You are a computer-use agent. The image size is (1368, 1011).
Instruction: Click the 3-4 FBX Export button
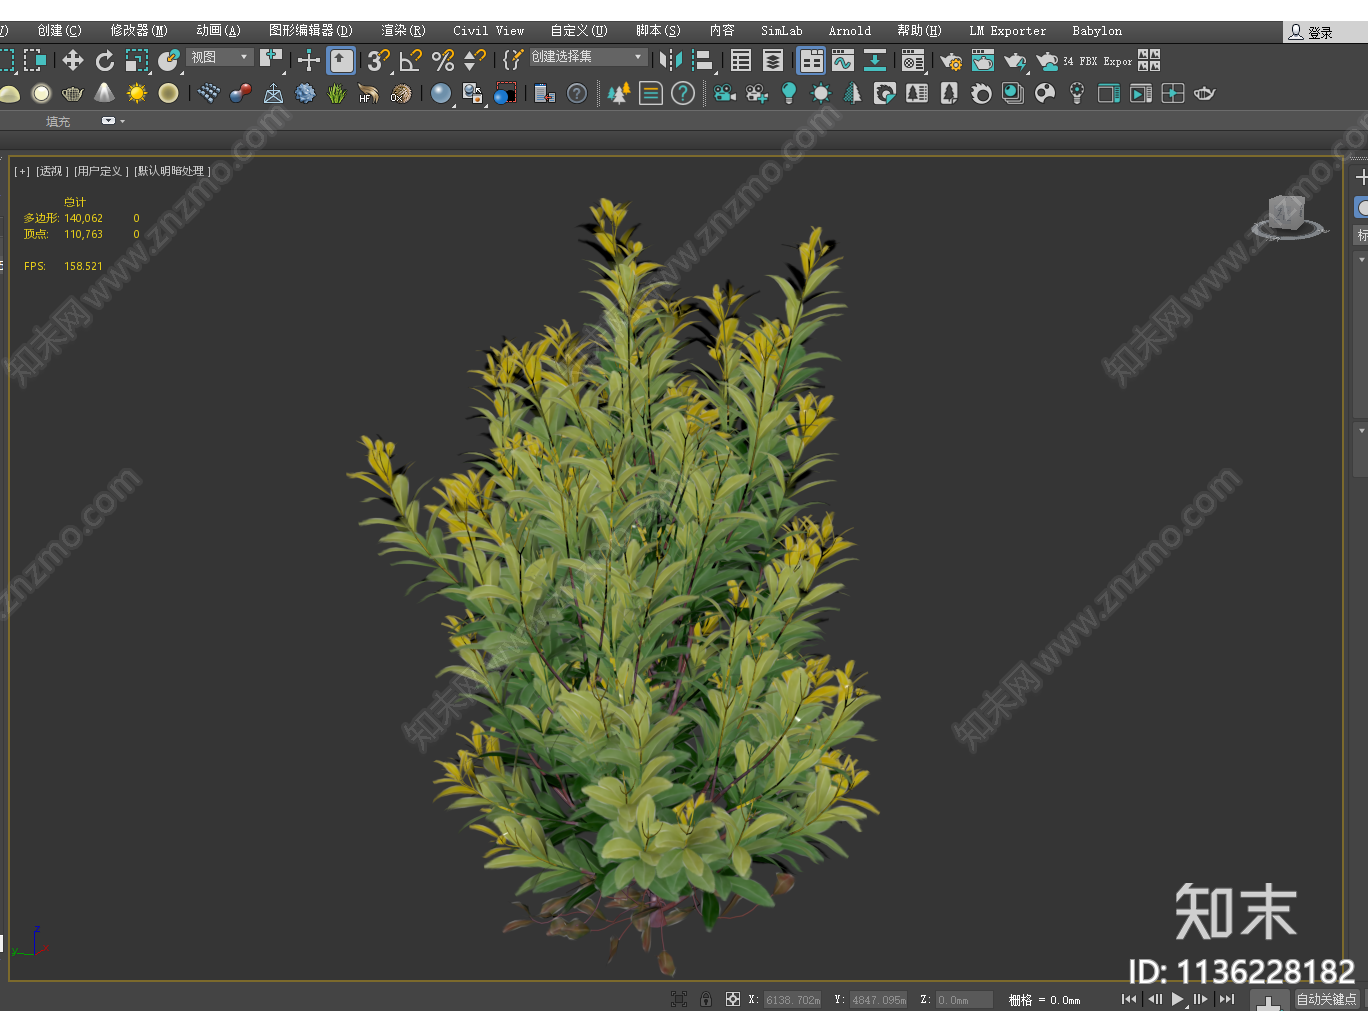pyautogui.click(x=1098, y=61)
